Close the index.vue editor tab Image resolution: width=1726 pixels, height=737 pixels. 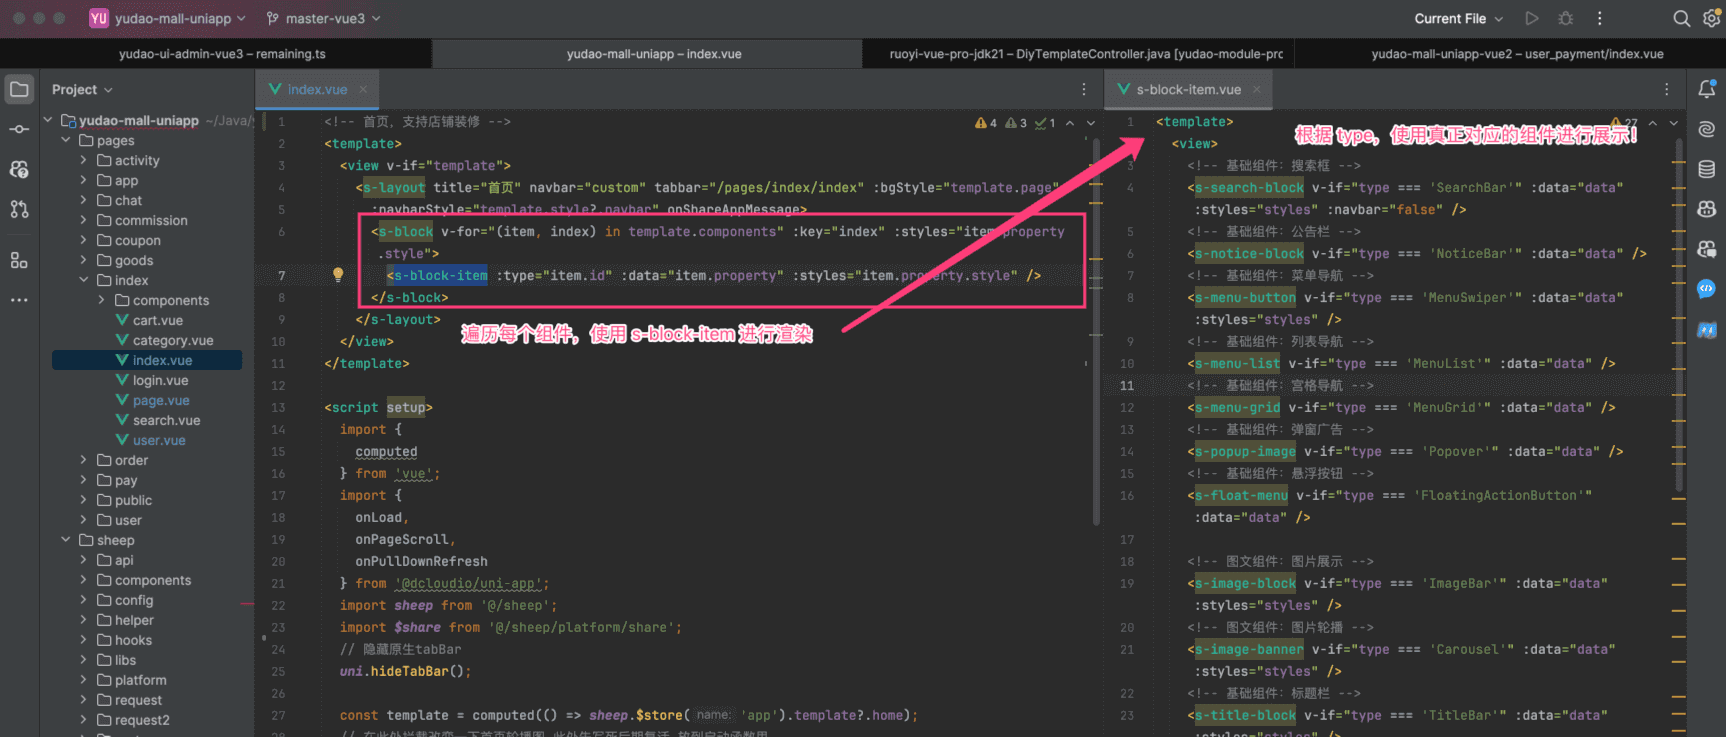(363, 89)
